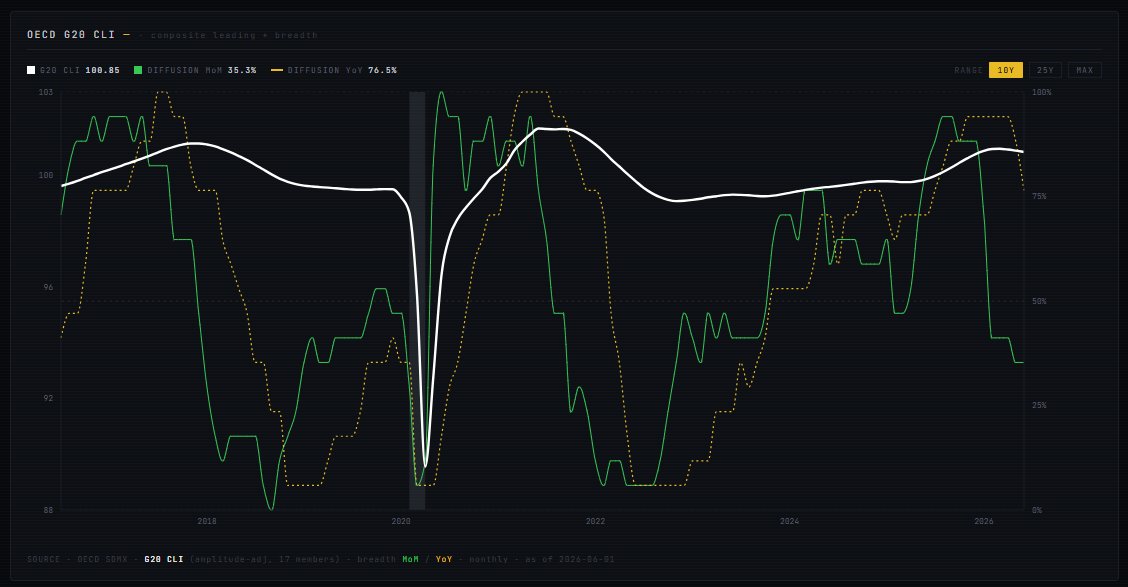Click the 50% right-axis label
This screenshot has width=1128, height=587.
[1040, 301]
